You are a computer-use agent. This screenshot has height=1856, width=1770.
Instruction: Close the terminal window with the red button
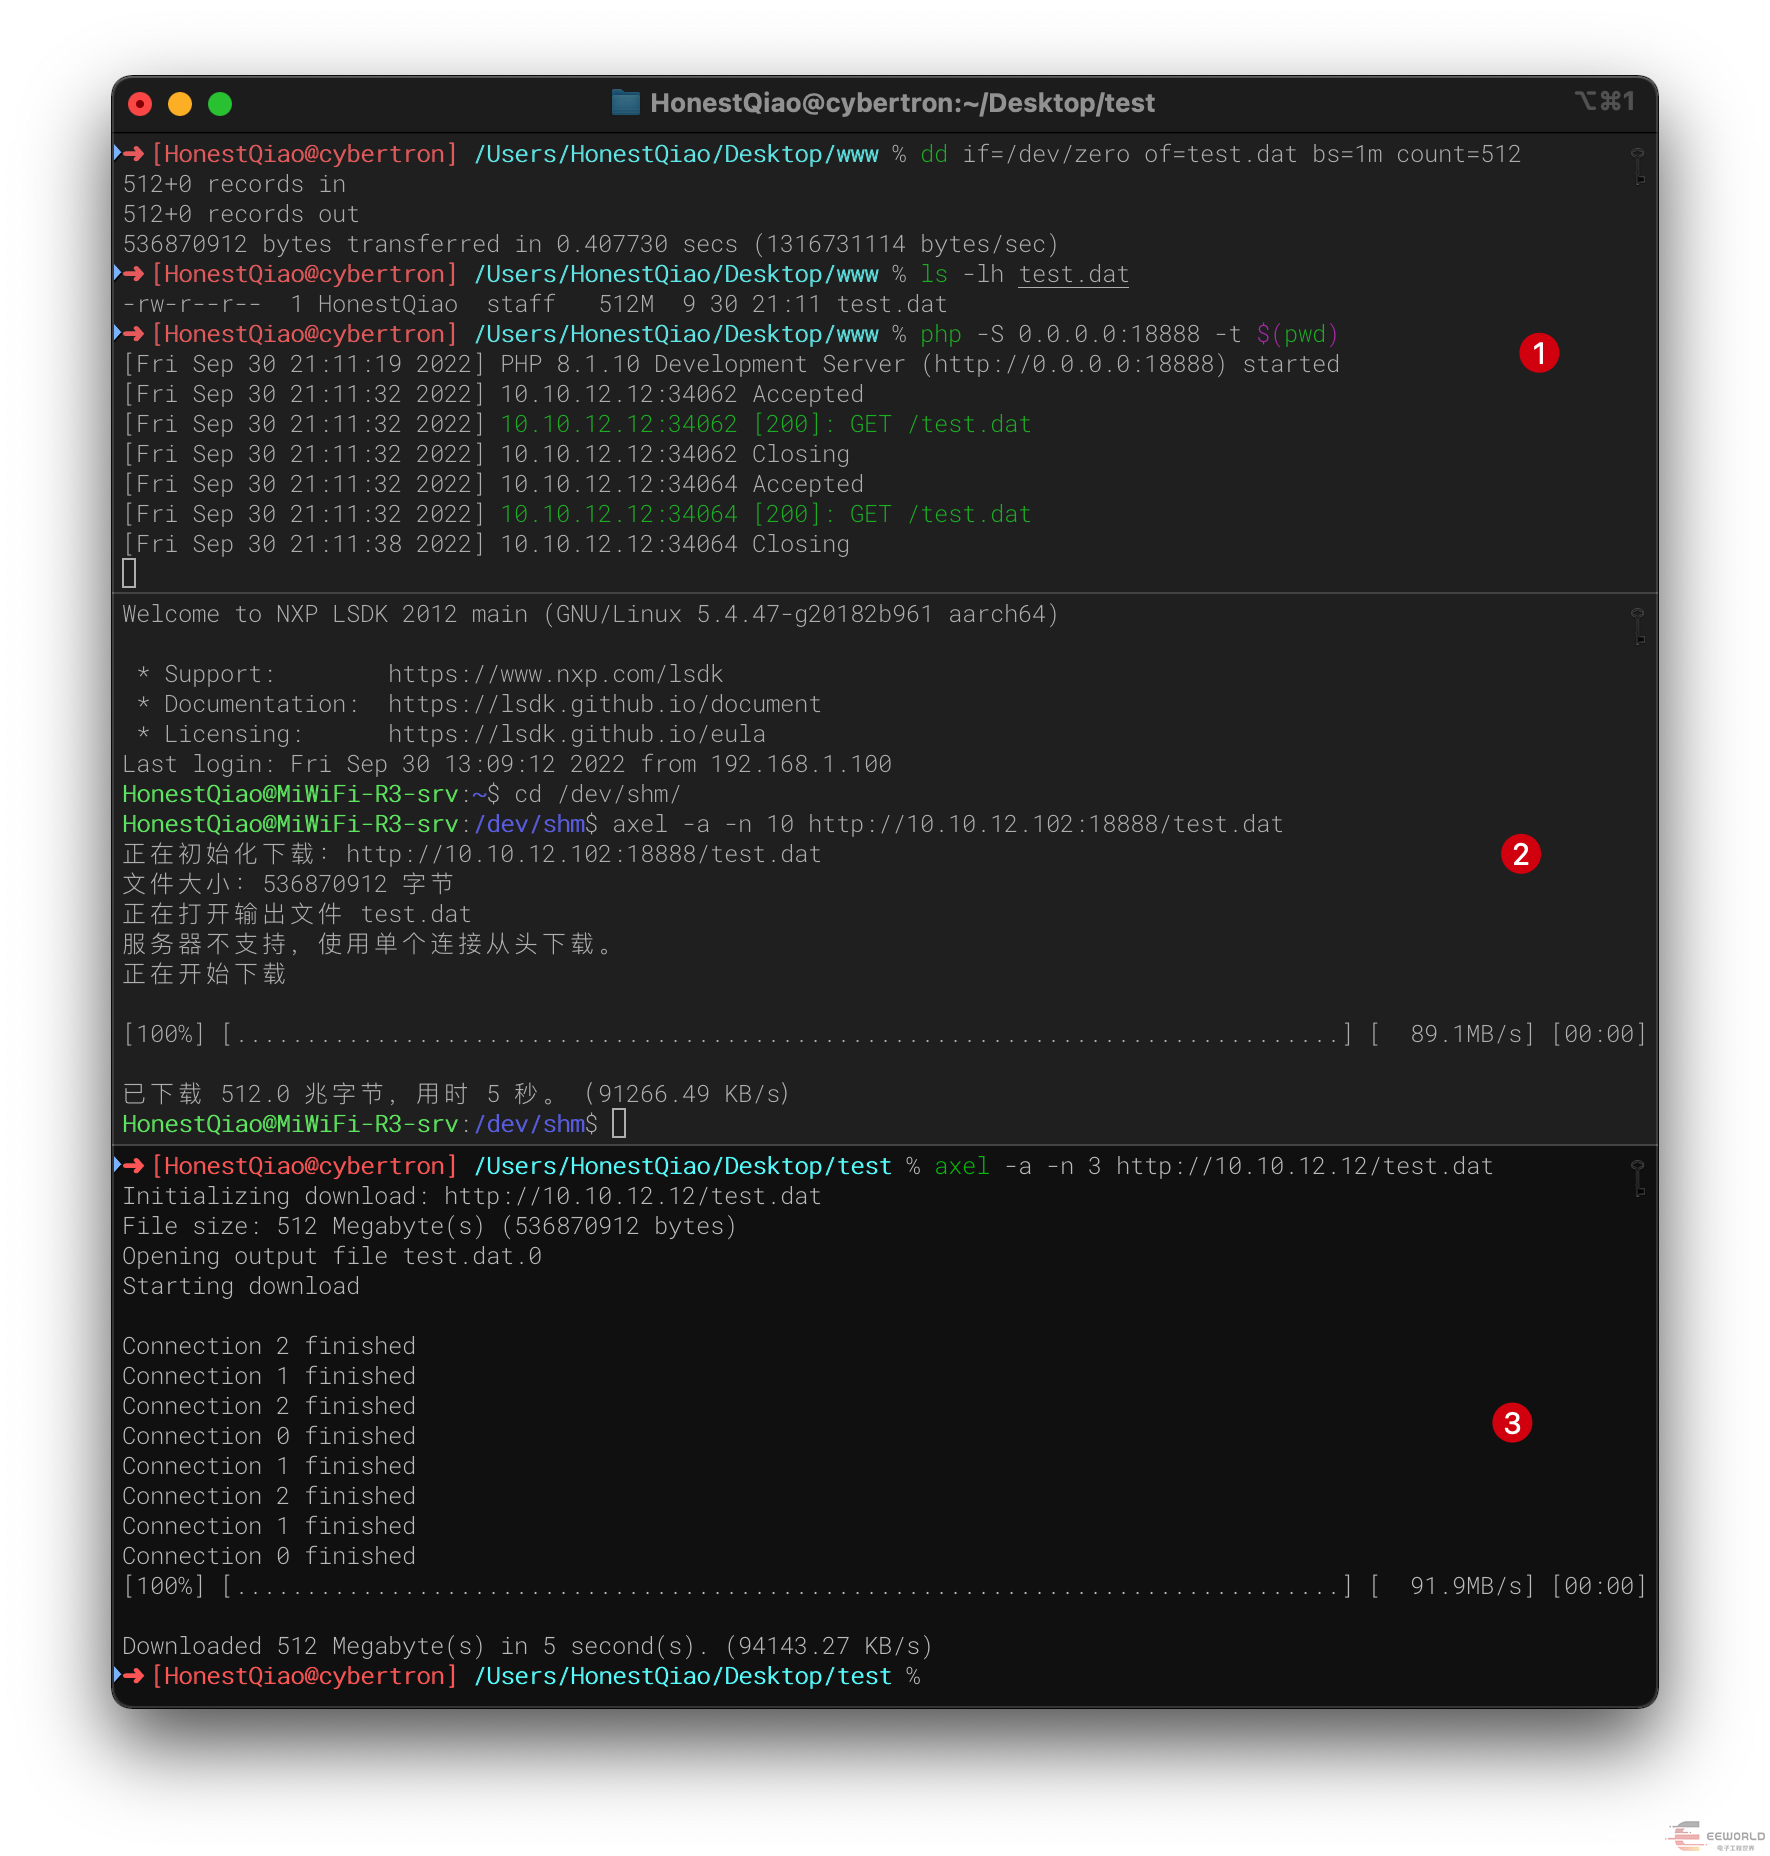point(141,104)
